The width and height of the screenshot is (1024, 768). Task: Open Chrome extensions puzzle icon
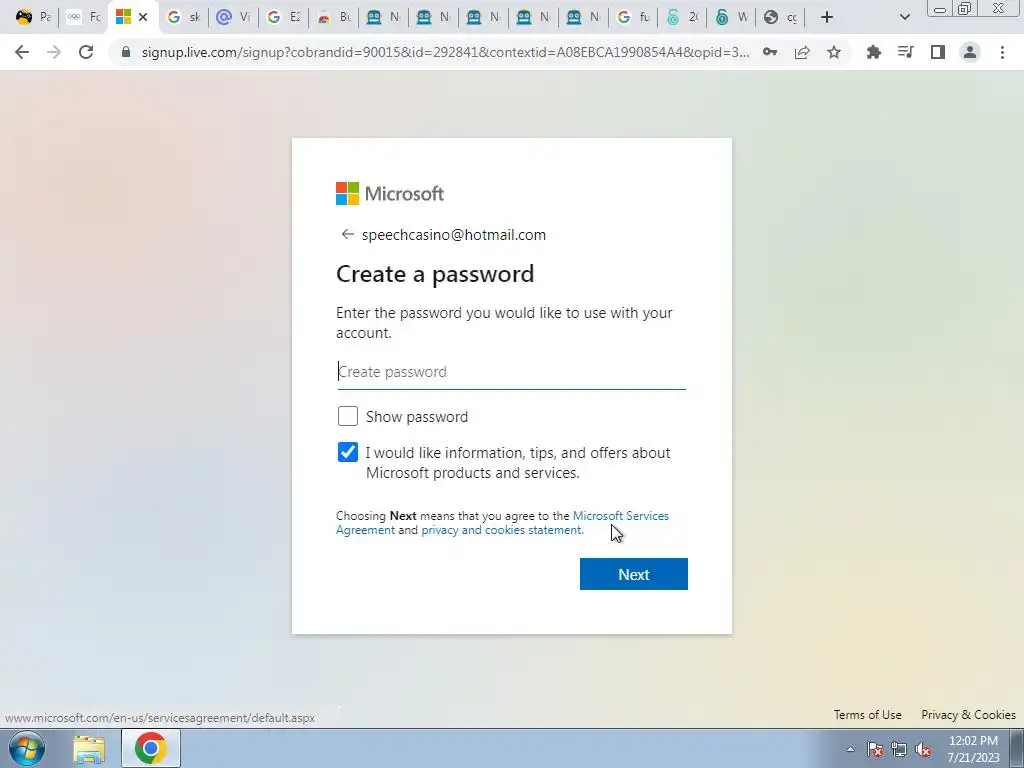pyautogui.click(x=873, y=52)
